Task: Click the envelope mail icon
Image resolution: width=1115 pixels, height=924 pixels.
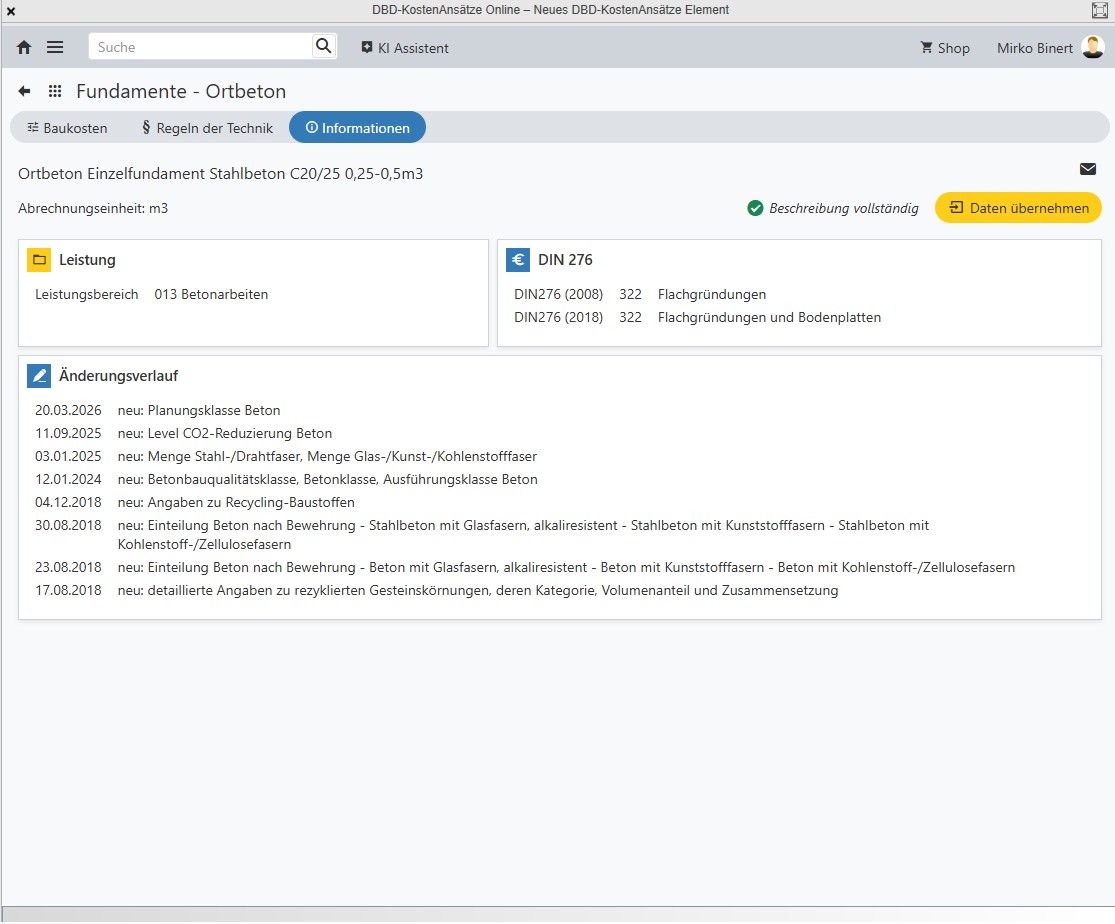Action: coord(1088,169)
